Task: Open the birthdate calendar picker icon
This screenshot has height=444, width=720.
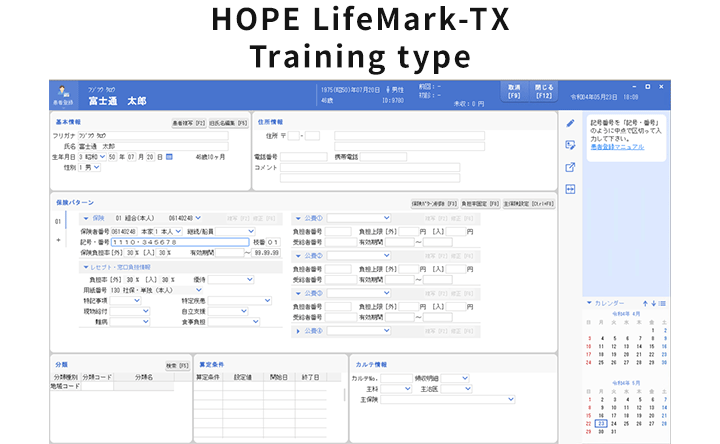Action: pyautogui.click(x=169, y=157)
